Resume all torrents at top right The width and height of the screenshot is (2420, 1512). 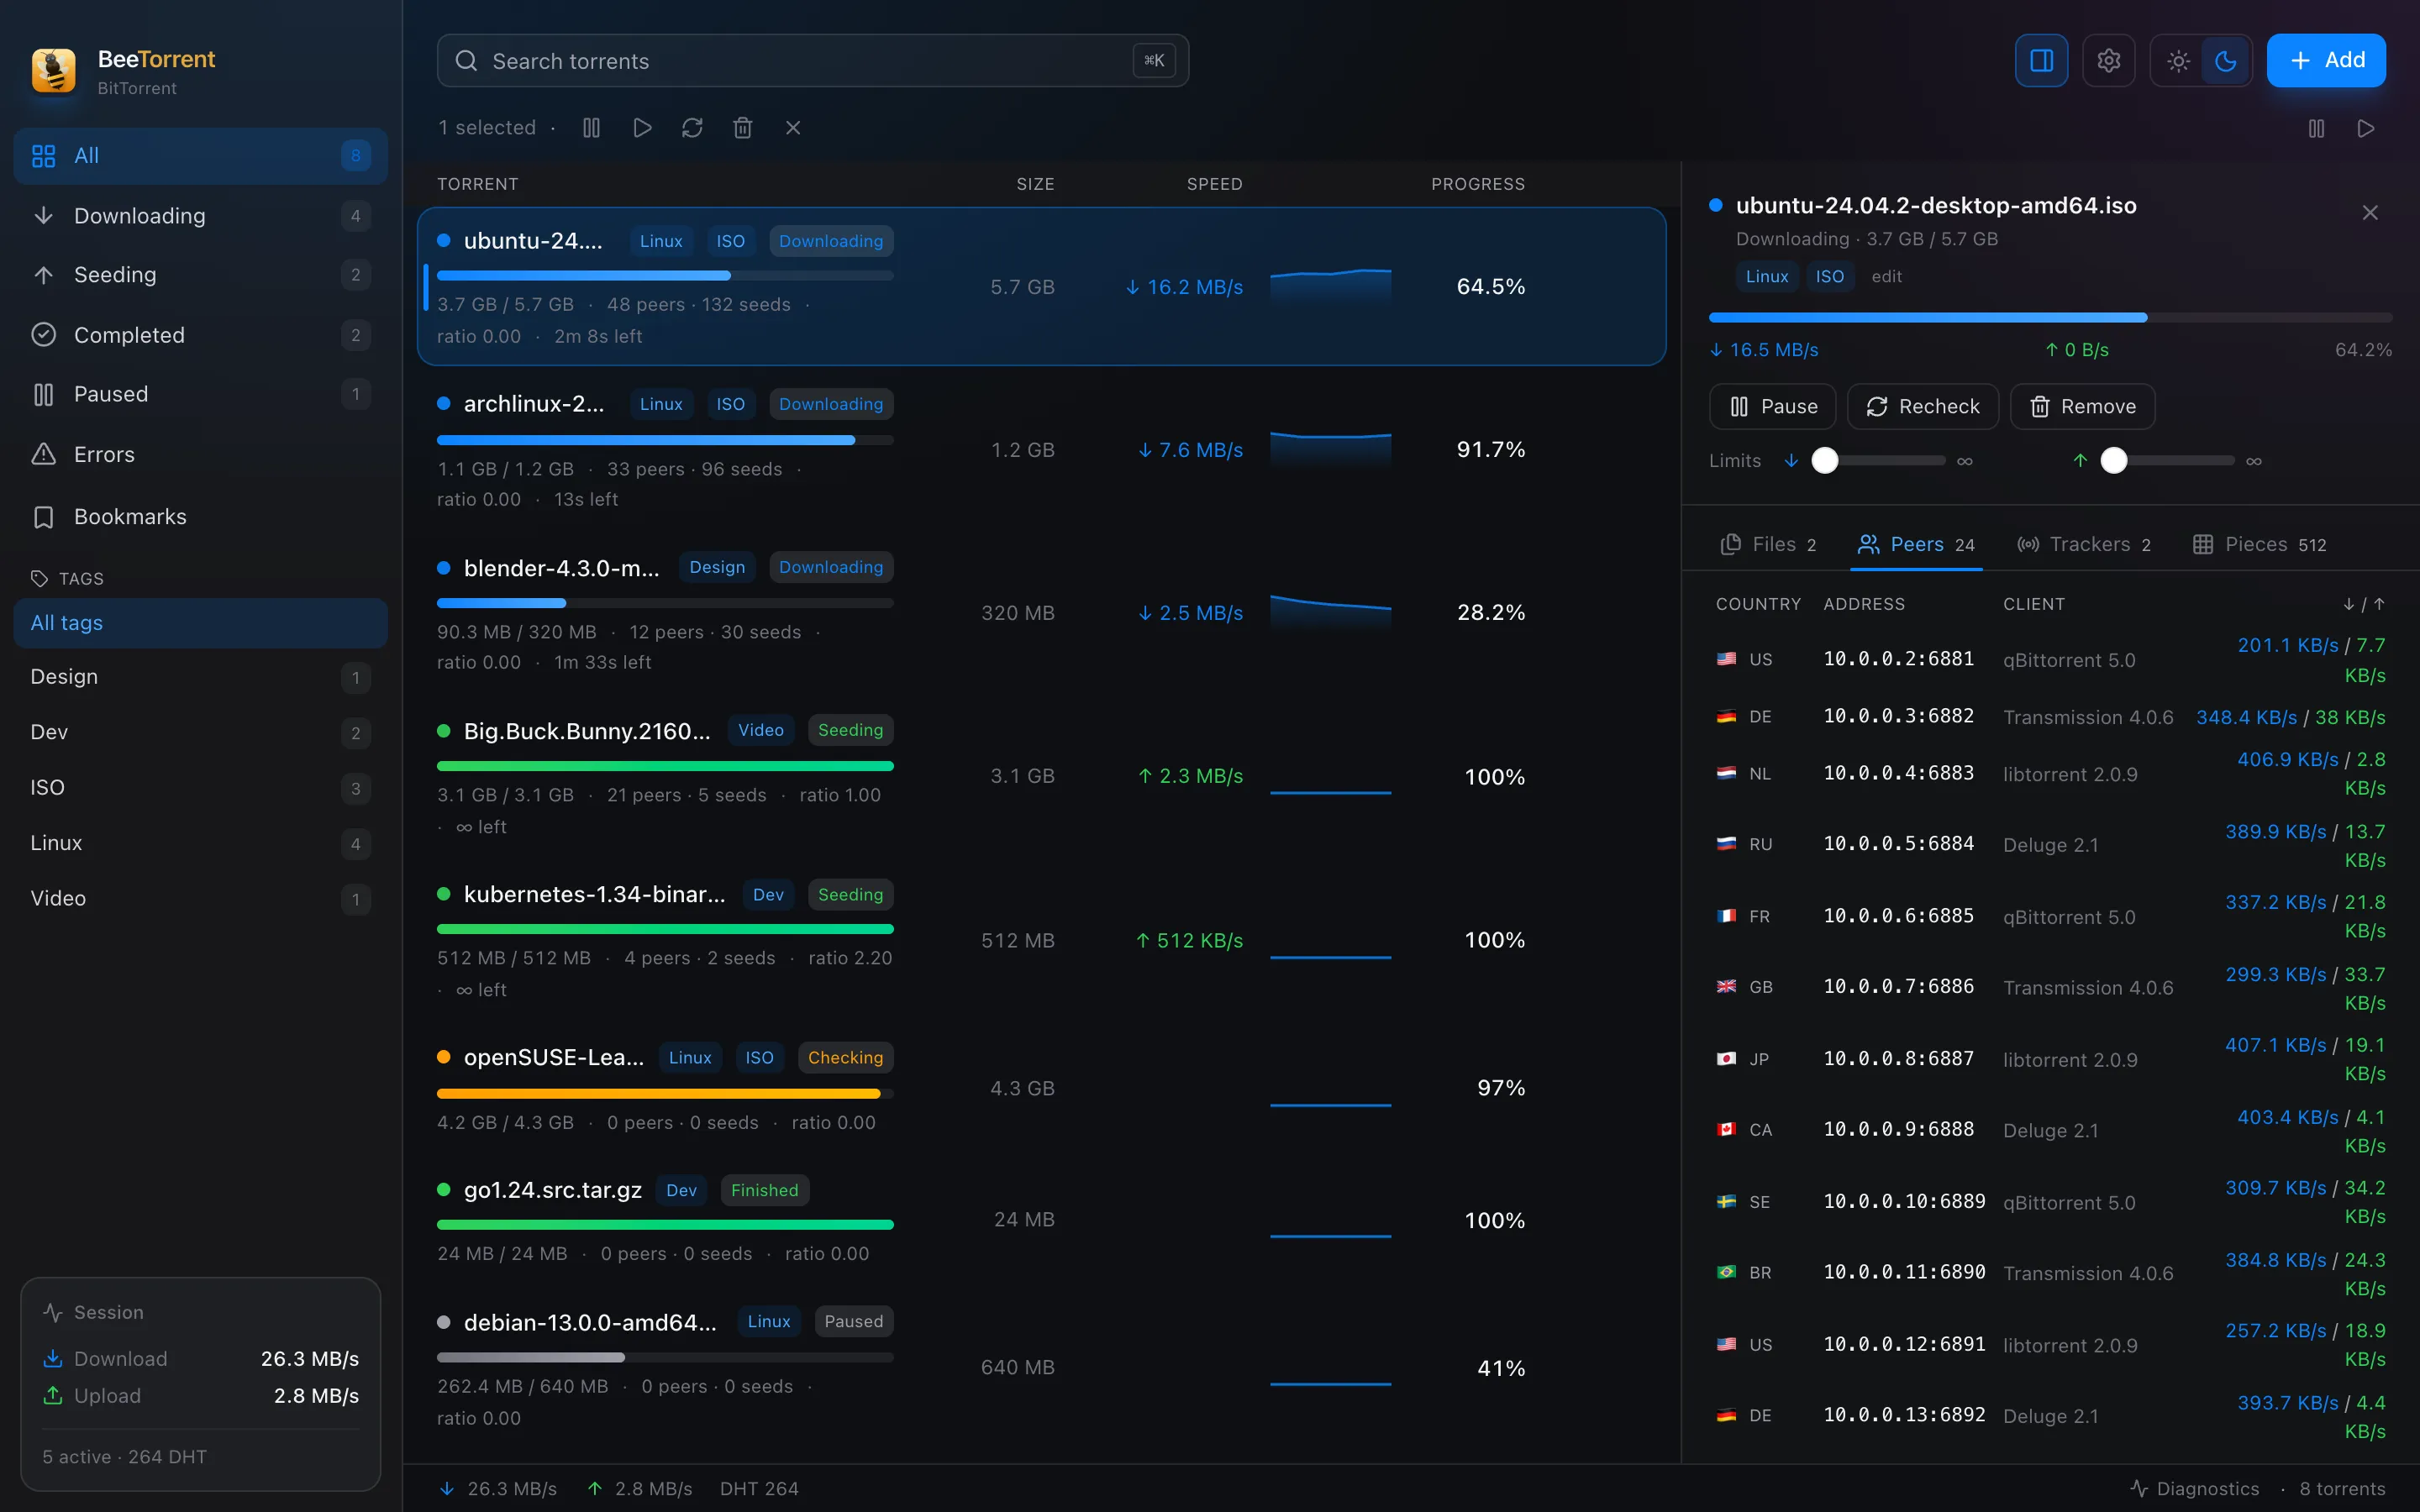pos(2366,128)
